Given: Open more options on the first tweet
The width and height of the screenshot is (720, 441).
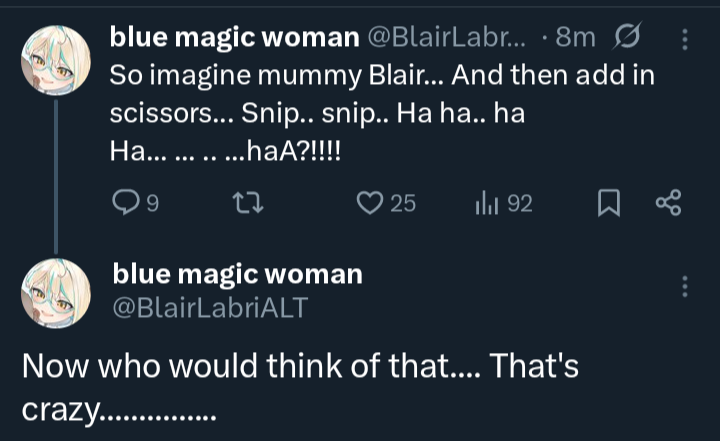Looking at the screenshot, I should (685, 39).
